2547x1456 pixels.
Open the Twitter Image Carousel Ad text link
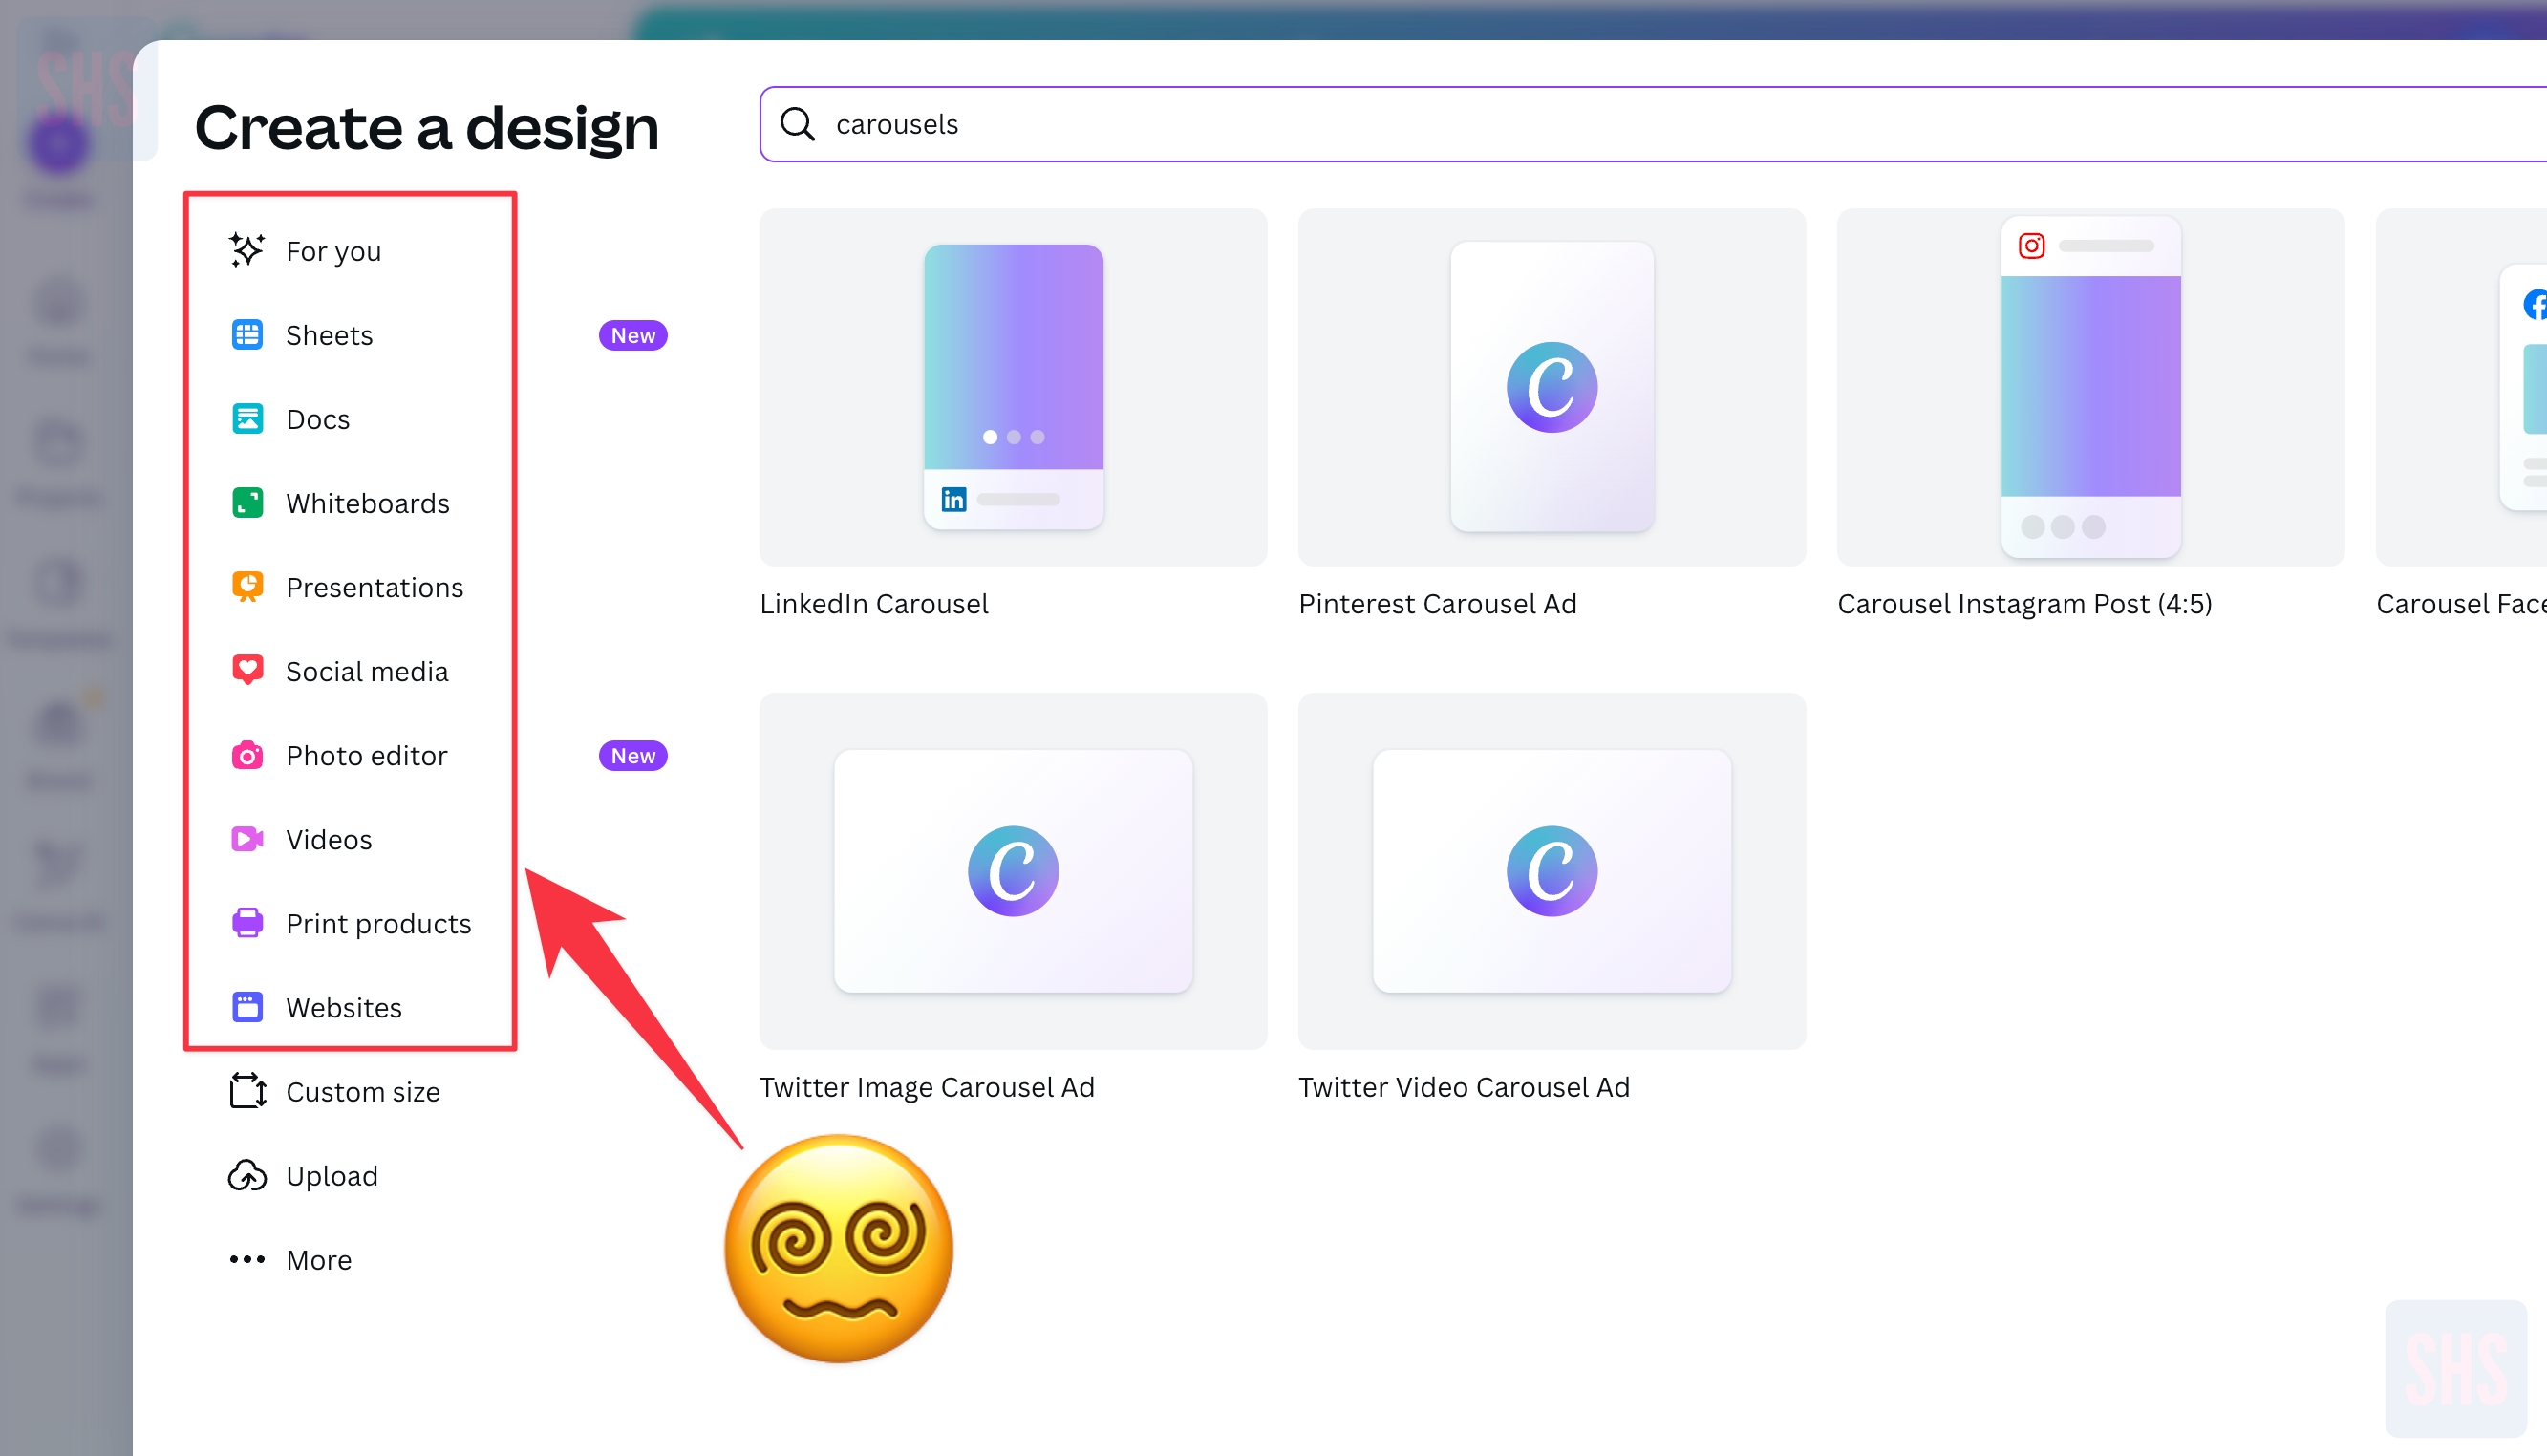coord(927,1087)
